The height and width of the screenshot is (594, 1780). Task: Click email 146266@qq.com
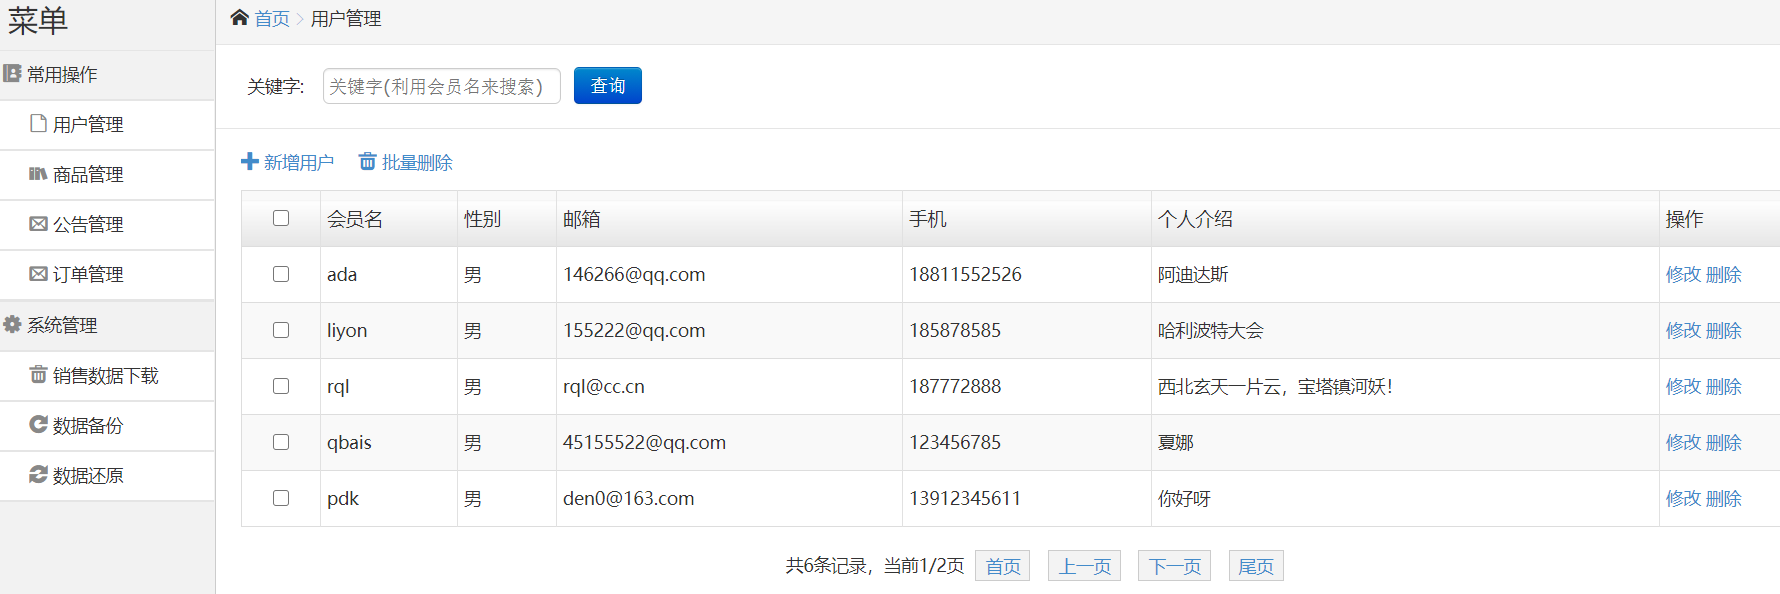[634, 274]
